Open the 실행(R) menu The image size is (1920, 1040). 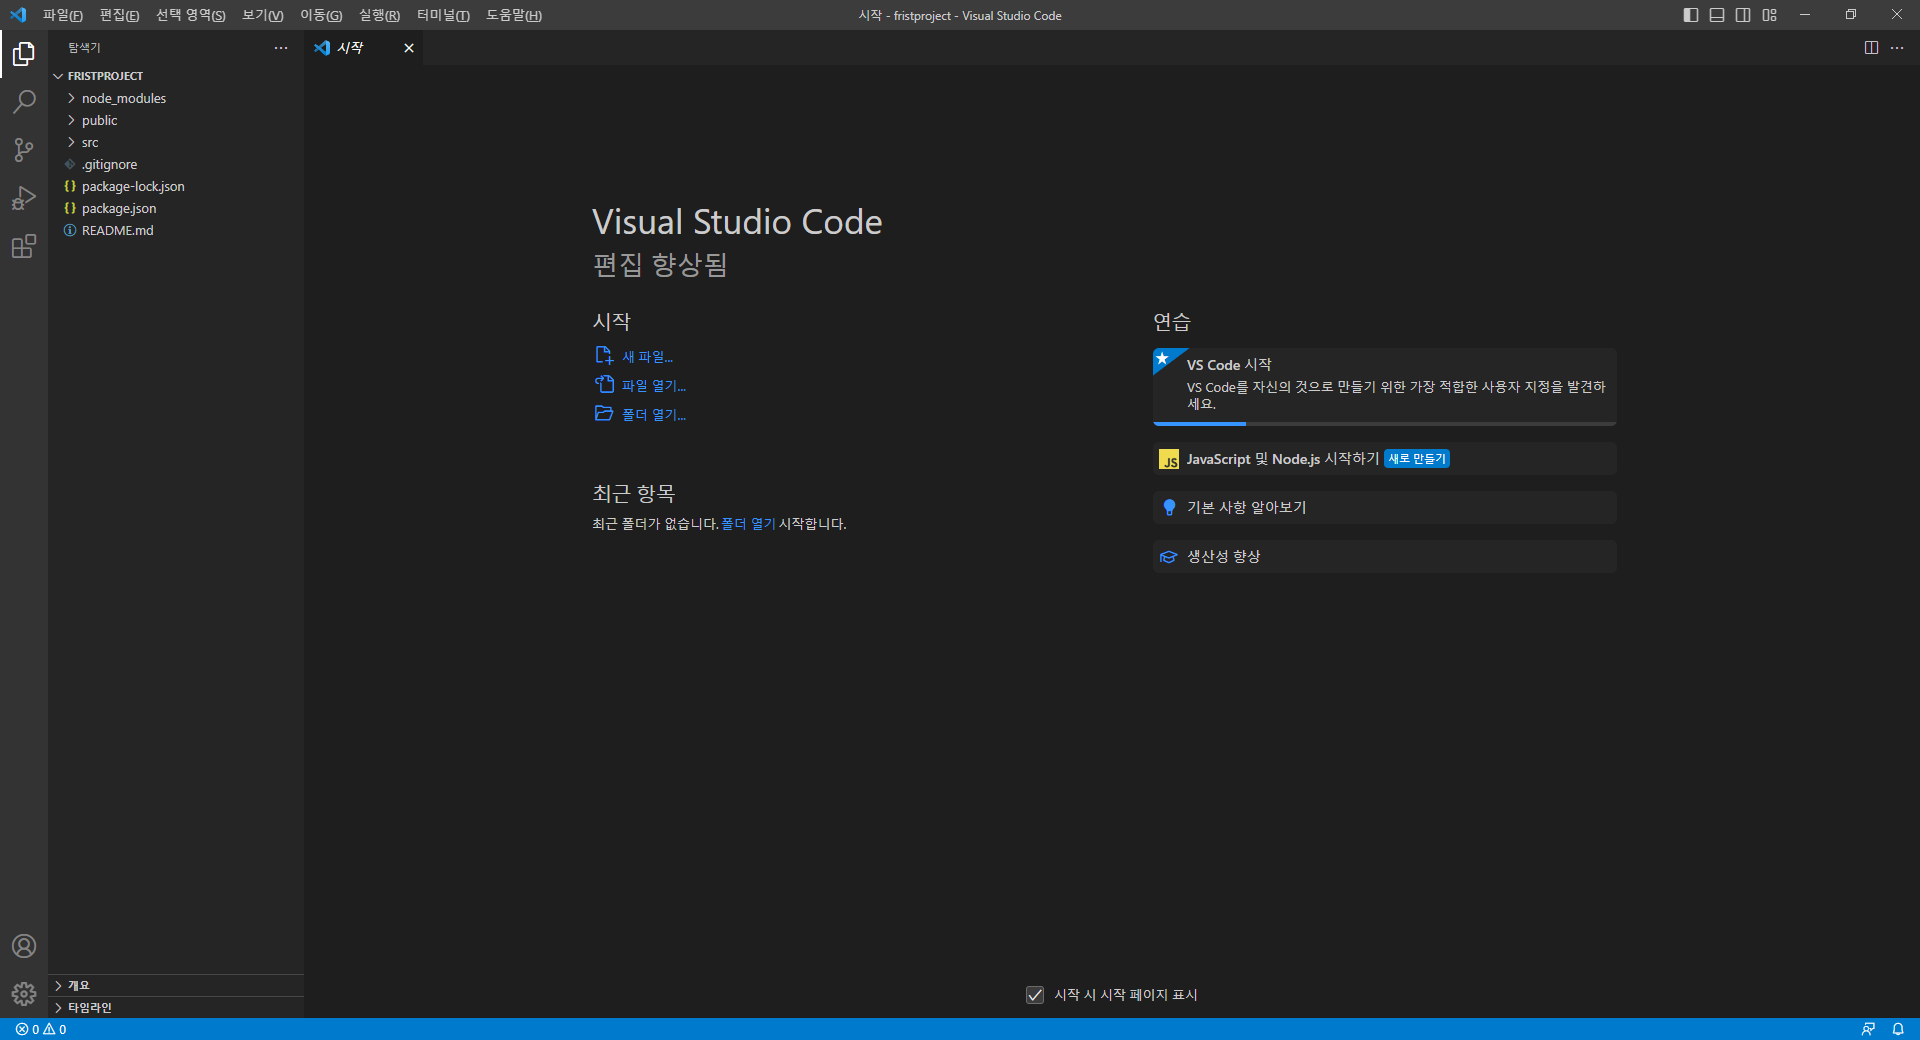379,15
